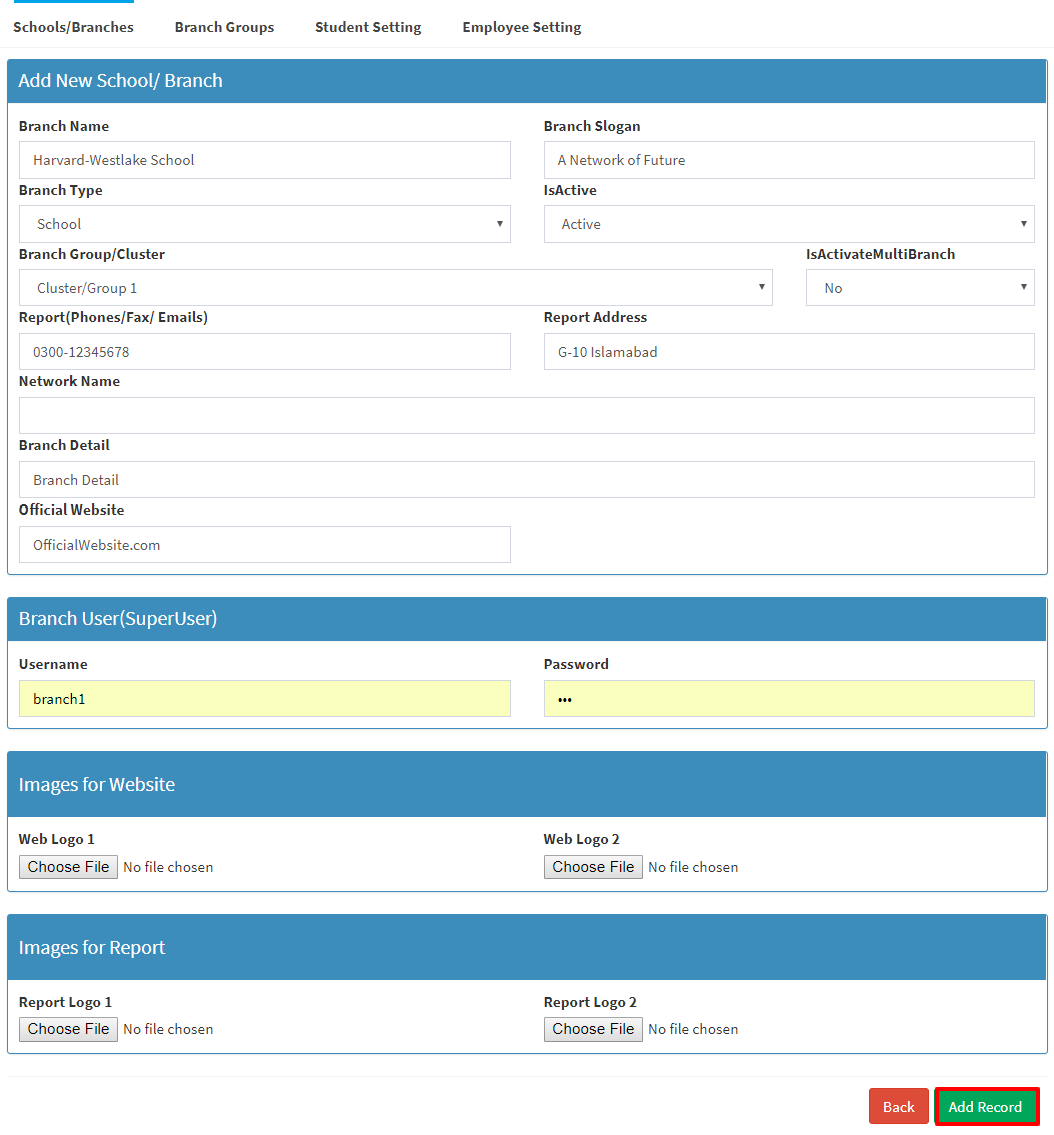Open the Employee Setting tab
This screenshot has width=1054, height=1135.
tap(522, 27)
